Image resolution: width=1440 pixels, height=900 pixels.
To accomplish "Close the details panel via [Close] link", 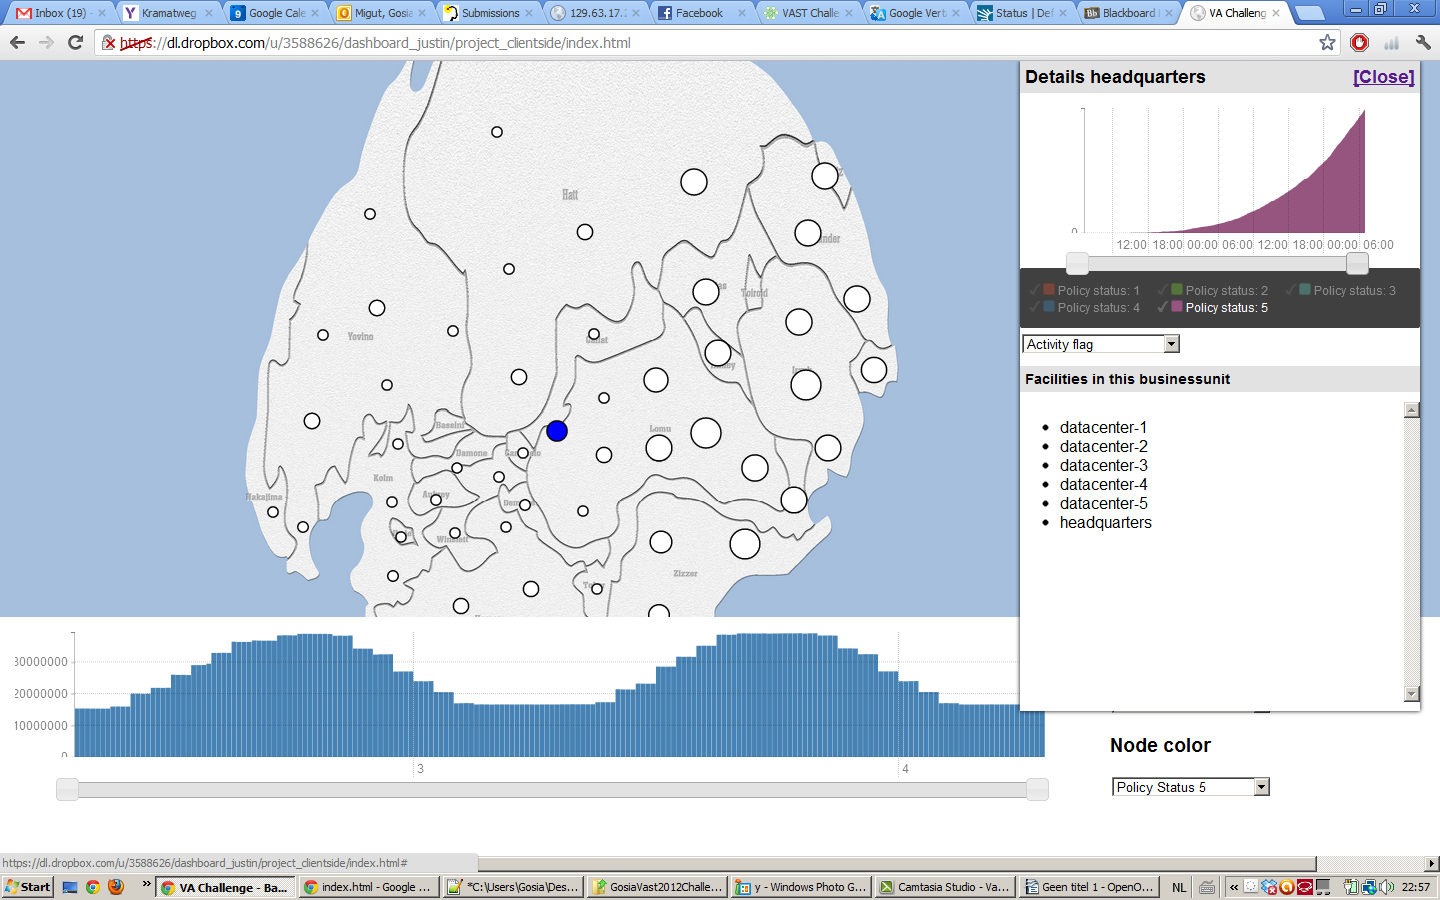I will click(x=1383, y=77).
